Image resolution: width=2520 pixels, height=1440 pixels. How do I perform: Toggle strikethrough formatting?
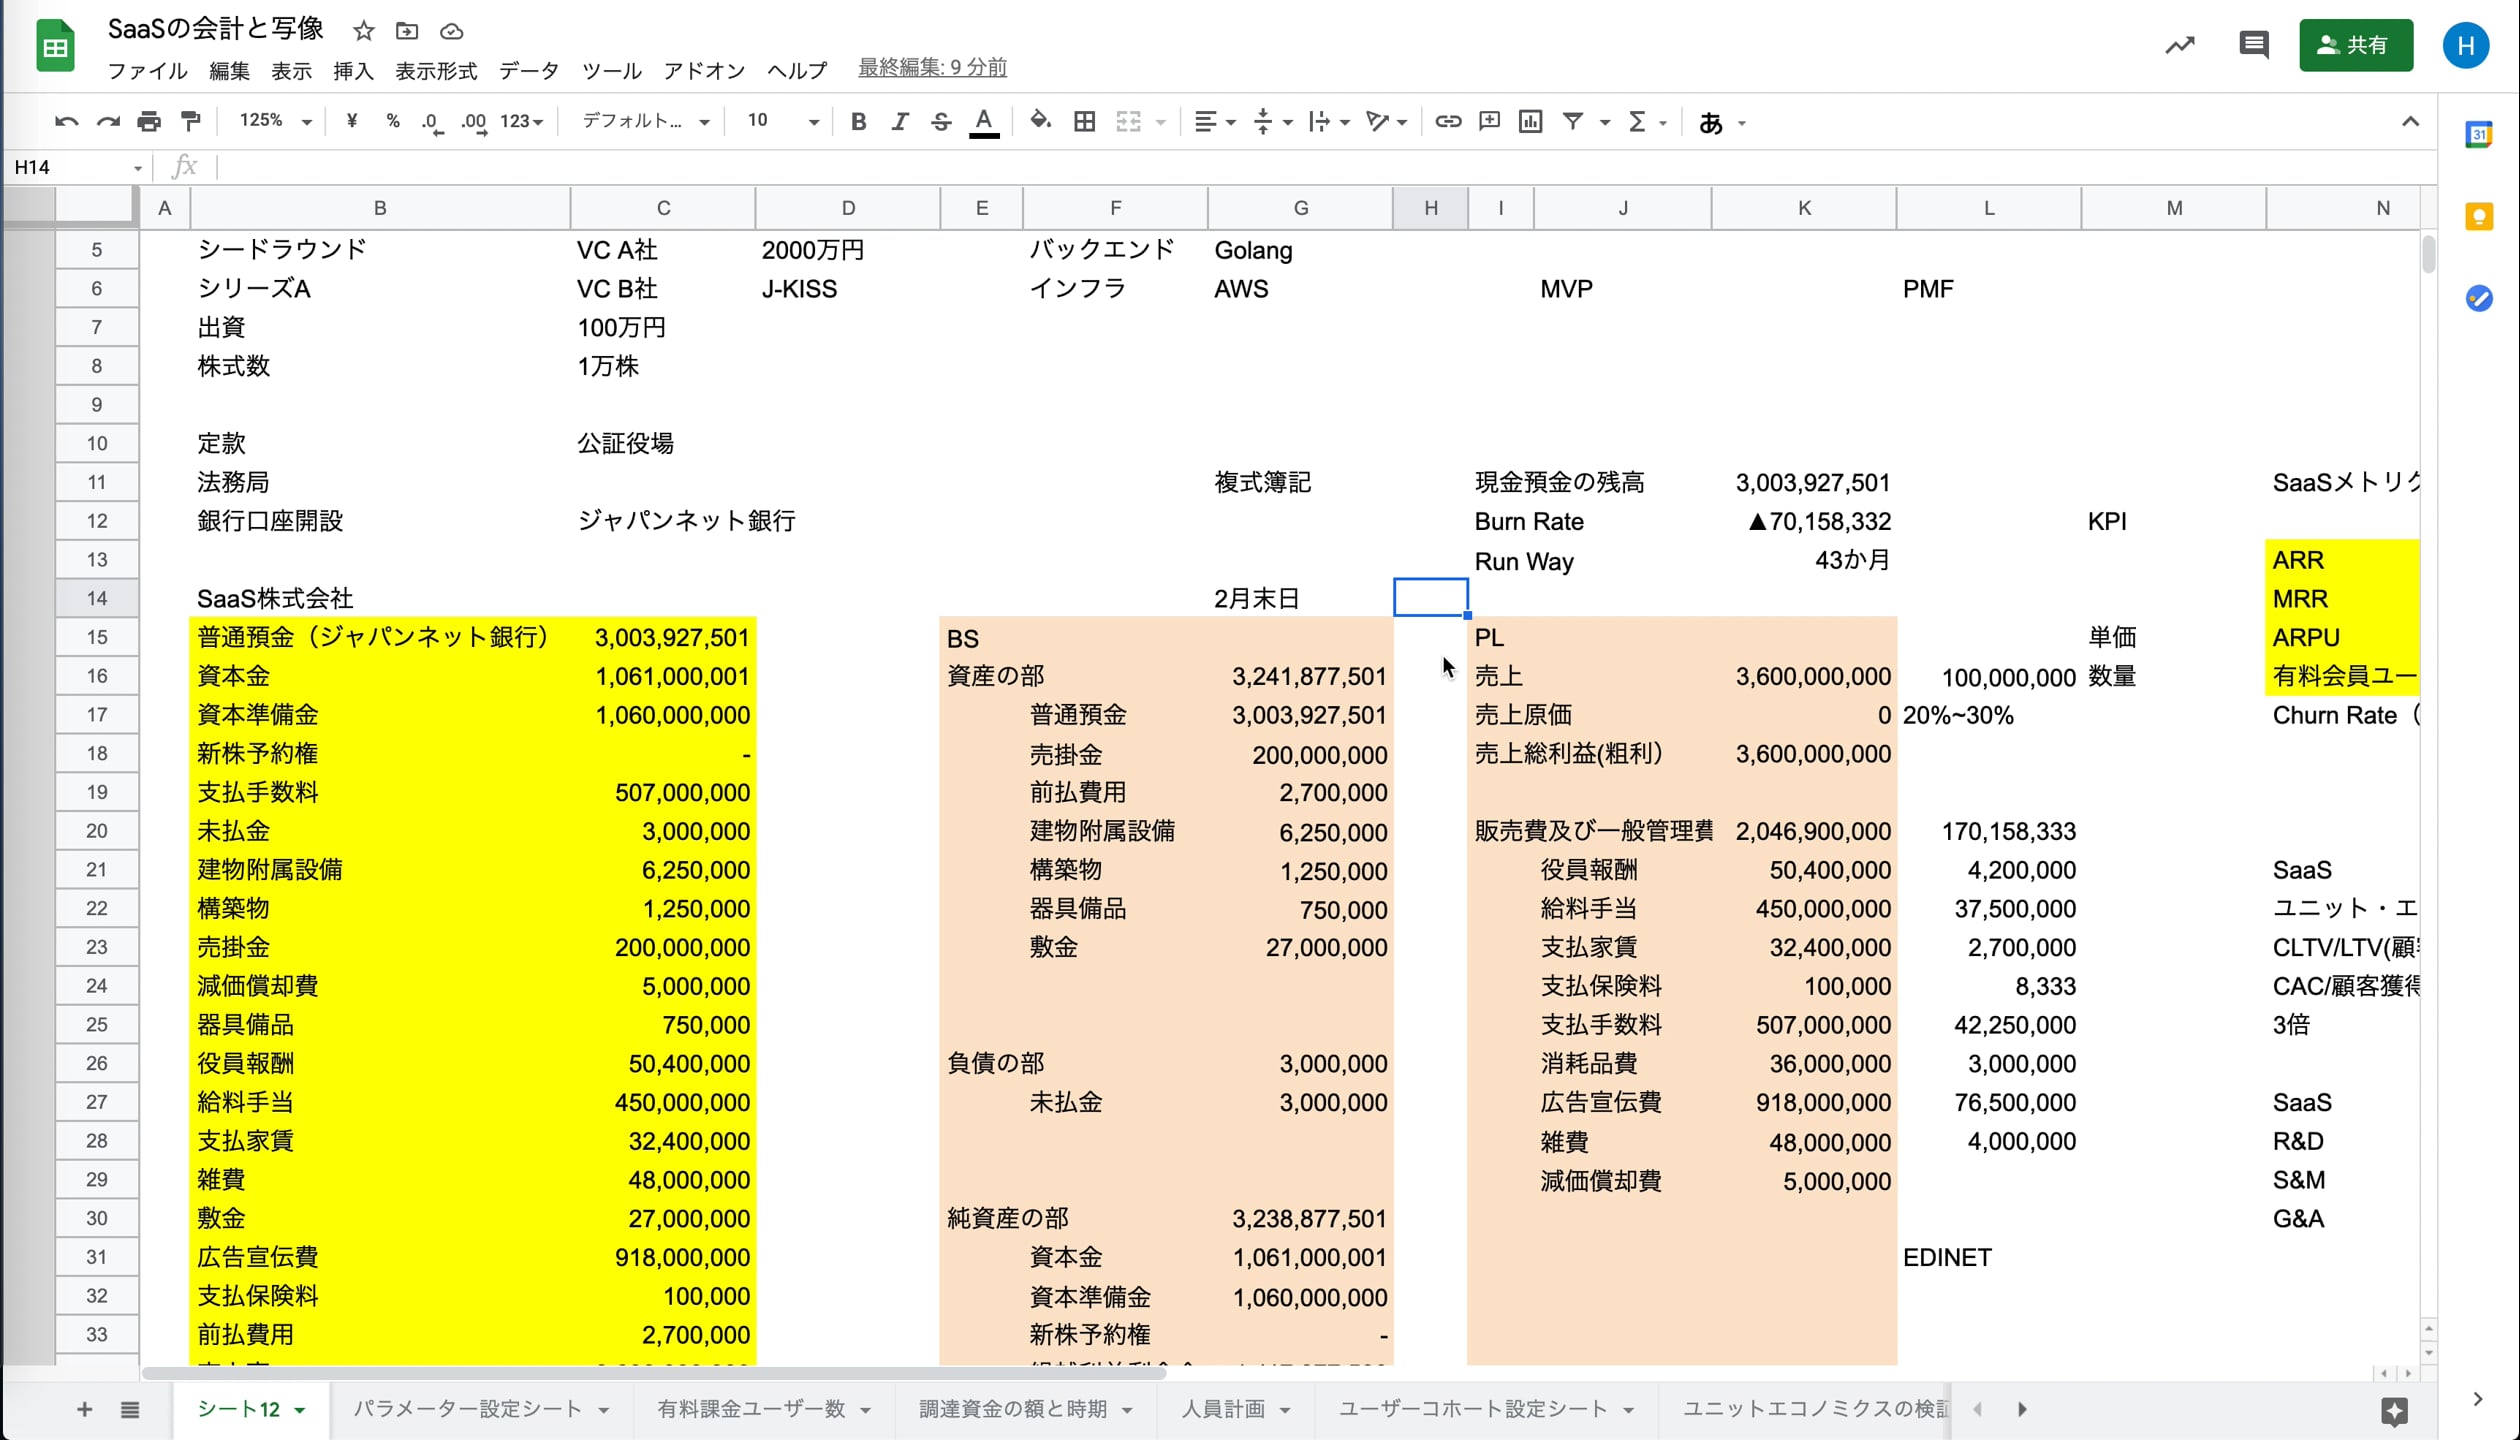tap(940, 122)
